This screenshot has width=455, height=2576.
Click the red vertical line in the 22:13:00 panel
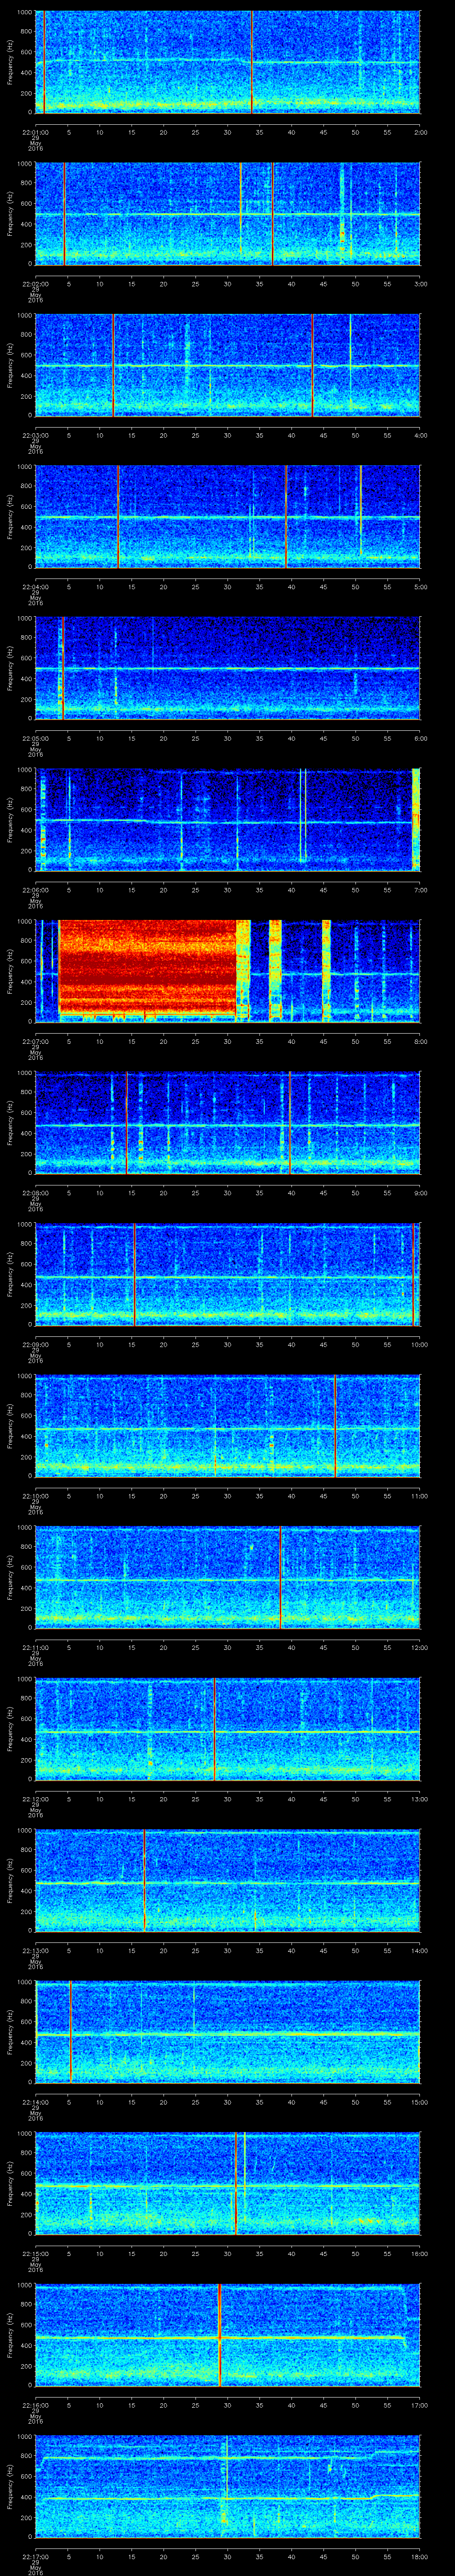[x=145, y=1881]
